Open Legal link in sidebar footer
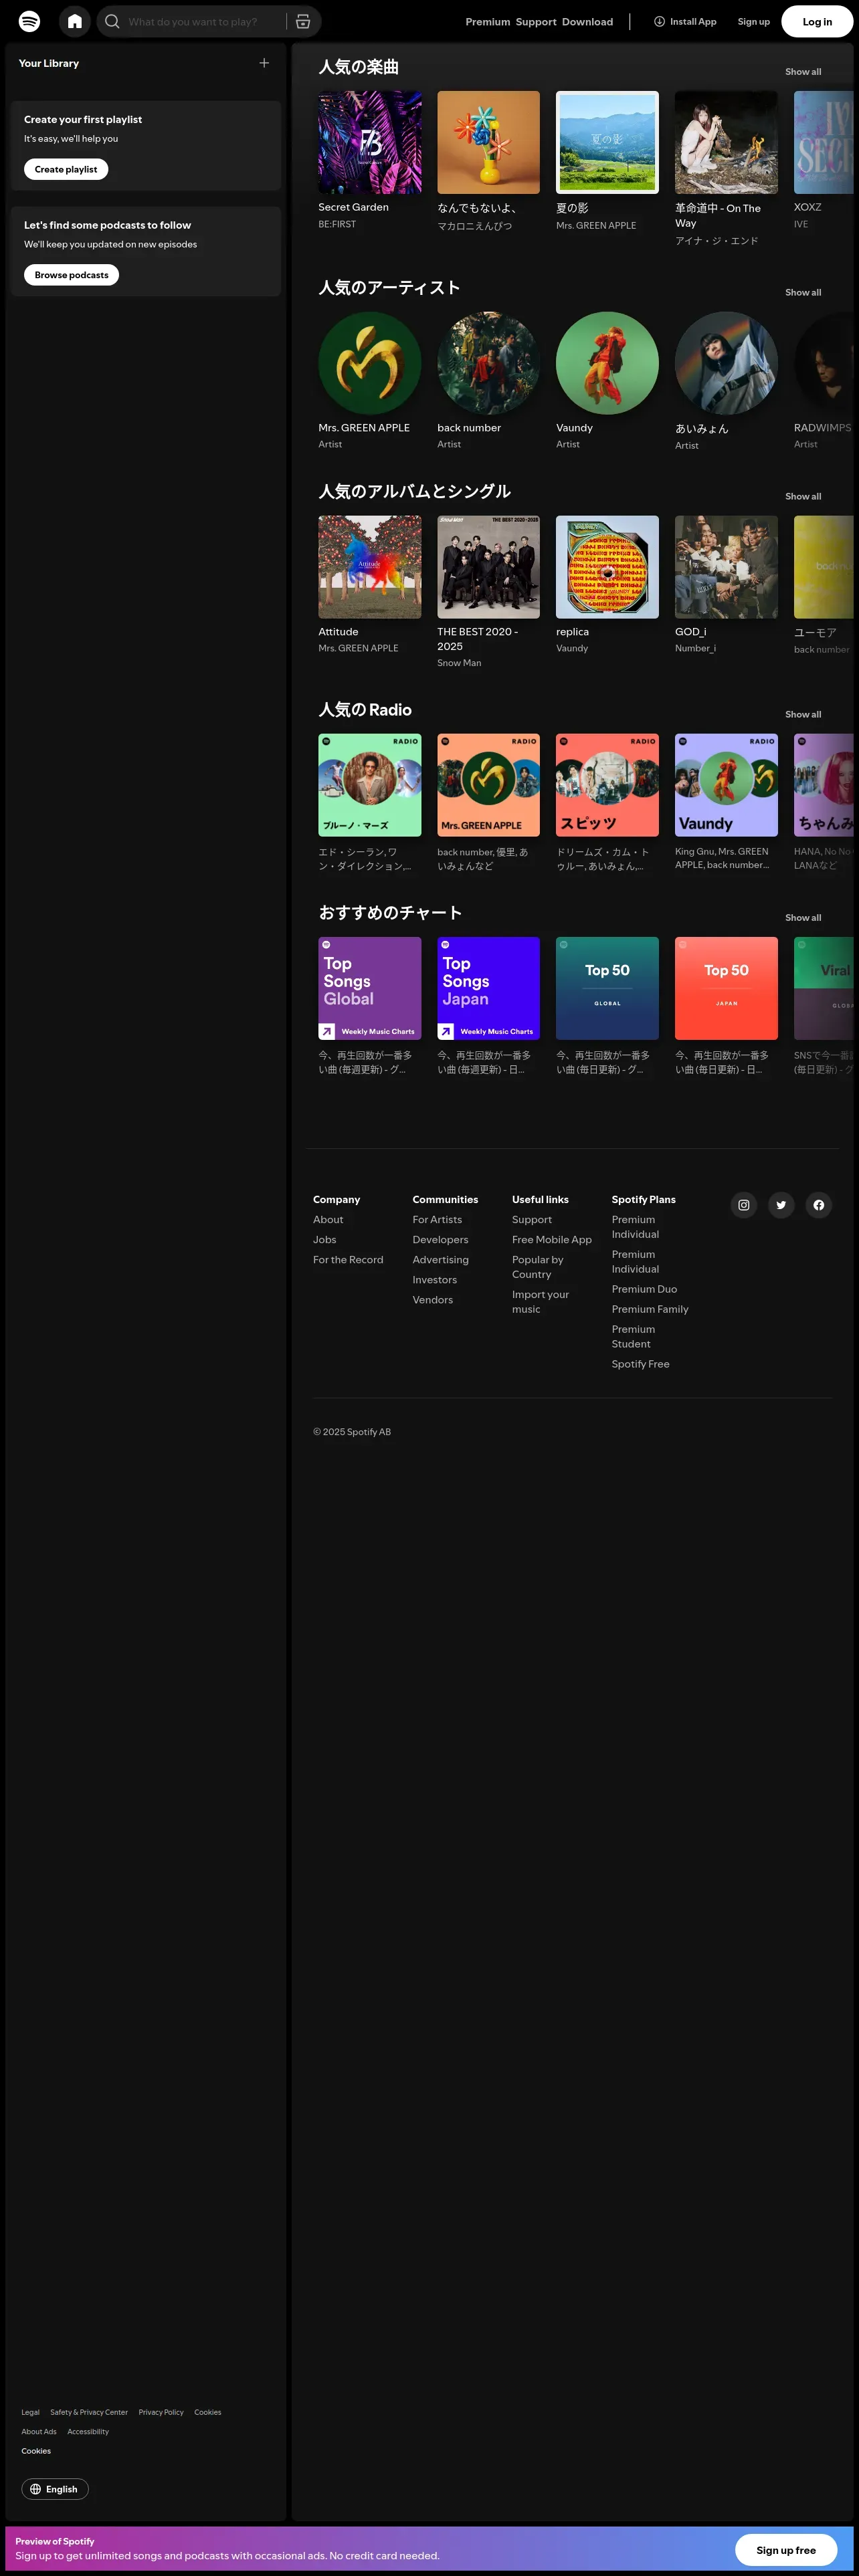Screen dimensions: 859x2576 [x=31, y=2412]
